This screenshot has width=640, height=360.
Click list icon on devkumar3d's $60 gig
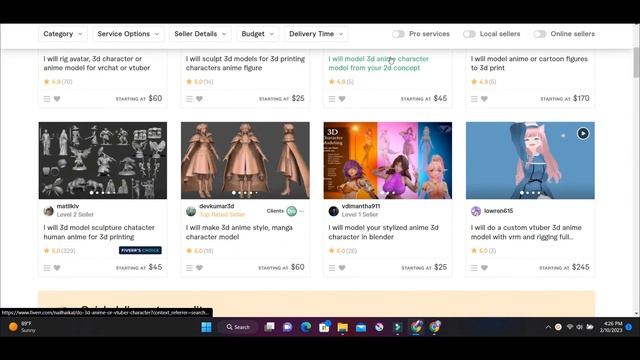[189, 268]
